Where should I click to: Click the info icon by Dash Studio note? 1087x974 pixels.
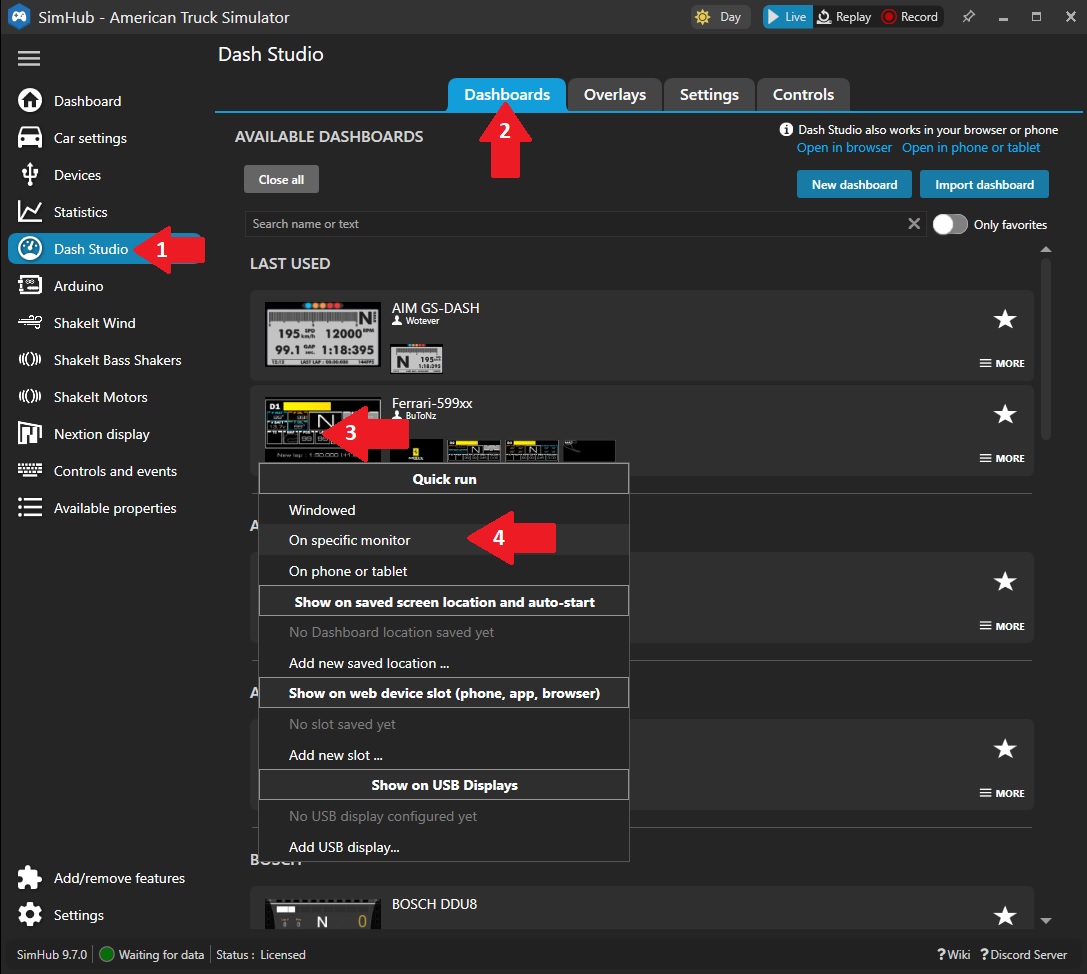[x=786, y=129]
